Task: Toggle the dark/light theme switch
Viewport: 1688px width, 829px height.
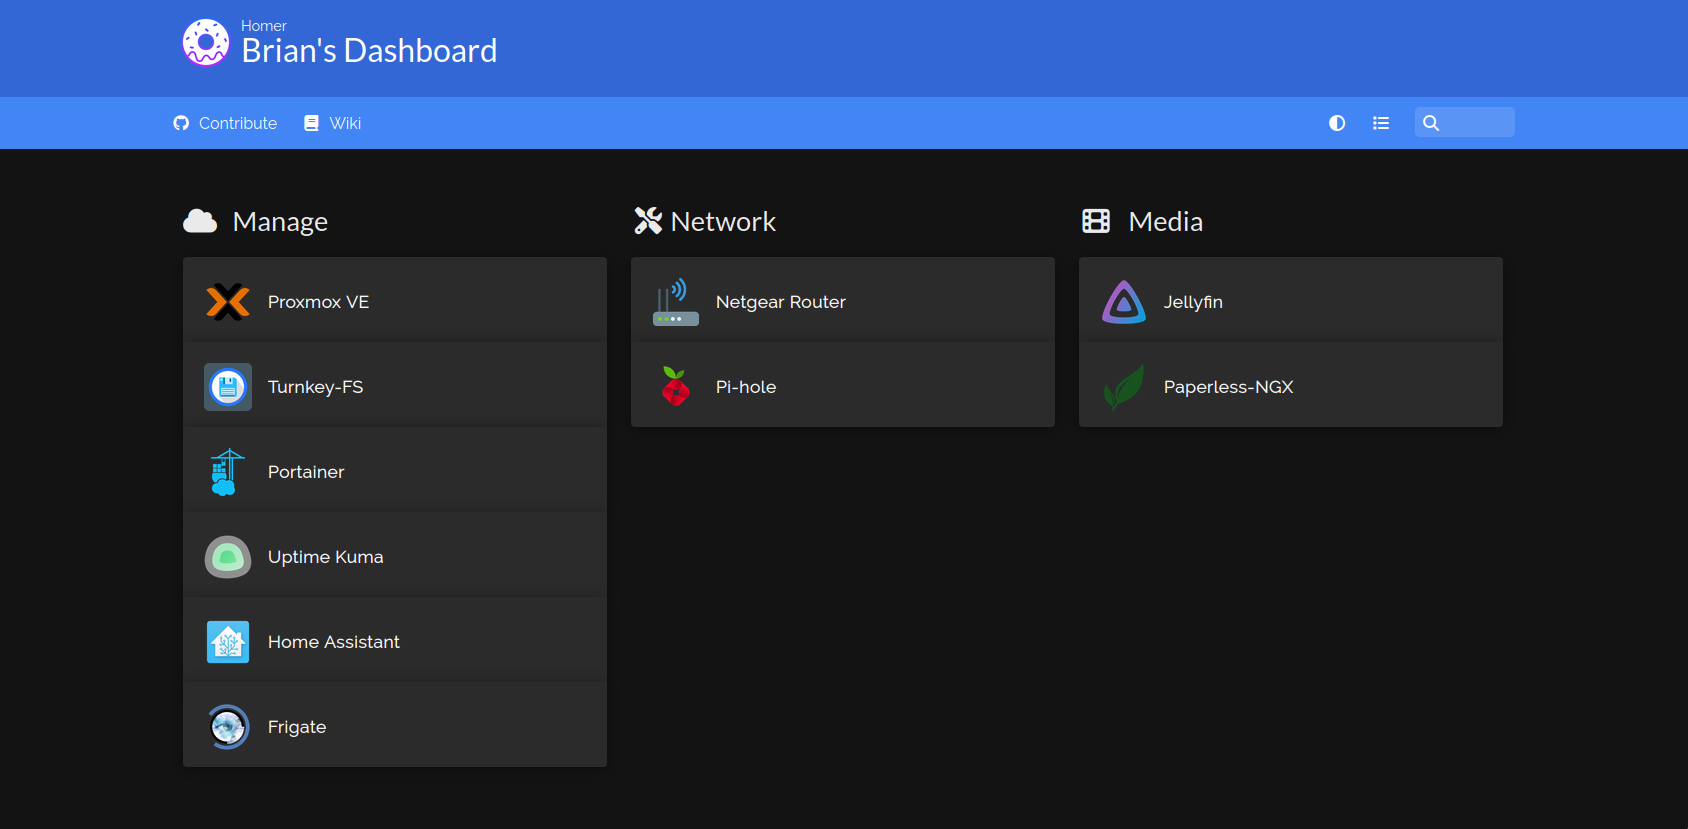Action: (1337, 123)
